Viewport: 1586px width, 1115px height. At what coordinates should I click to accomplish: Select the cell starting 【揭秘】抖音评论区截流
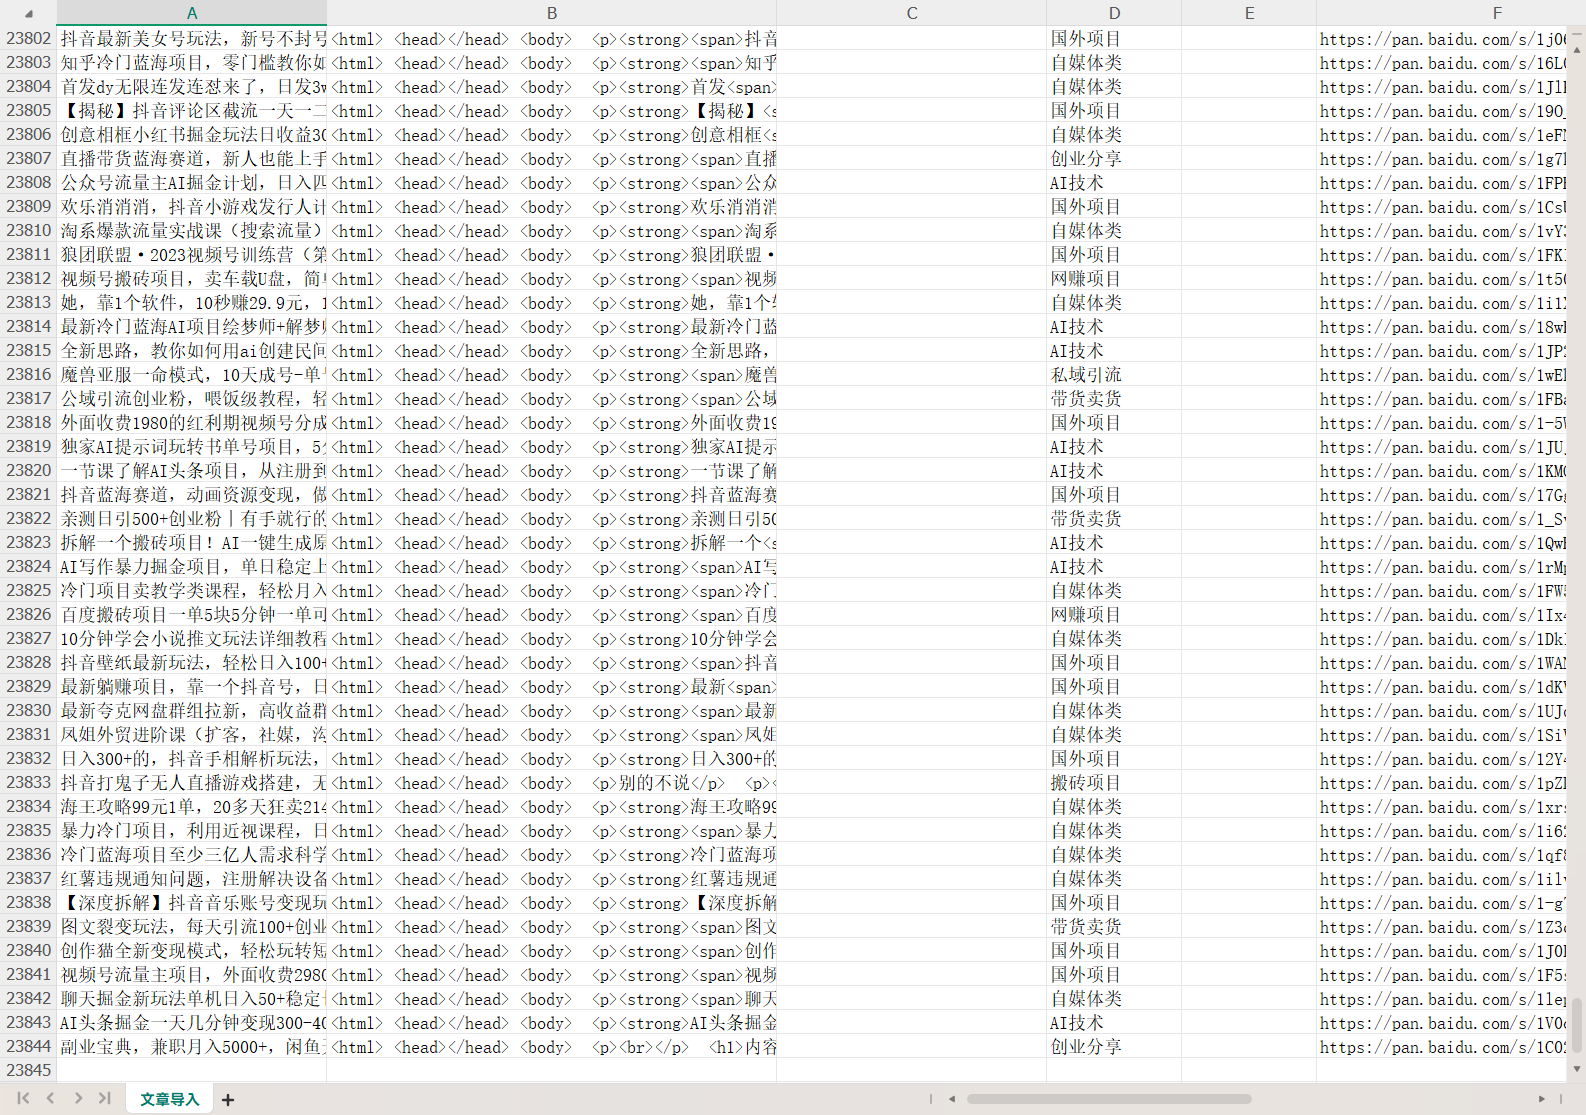[x=192, y=110]
